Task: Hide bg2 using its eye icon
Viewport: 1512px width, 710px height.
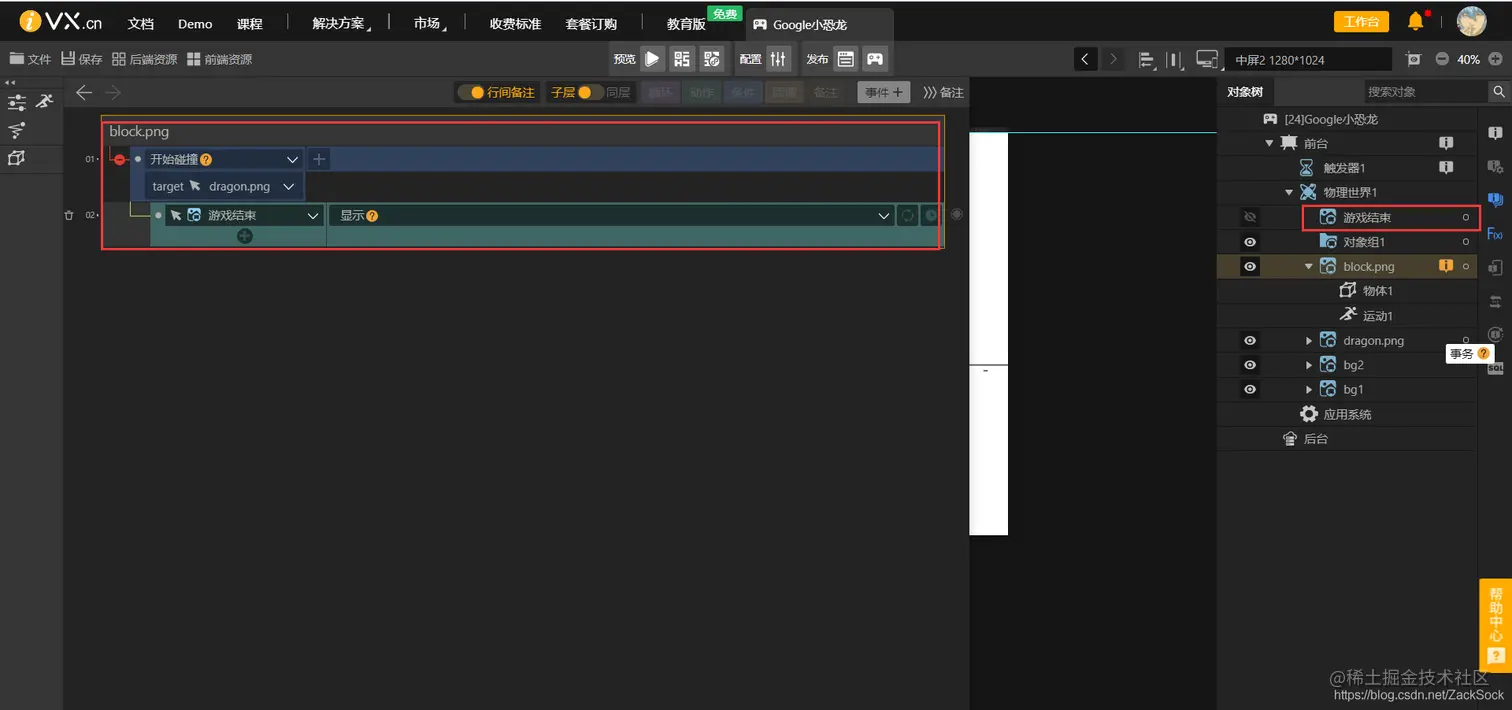Action: pyautogui.click(x=1249, y=365)
